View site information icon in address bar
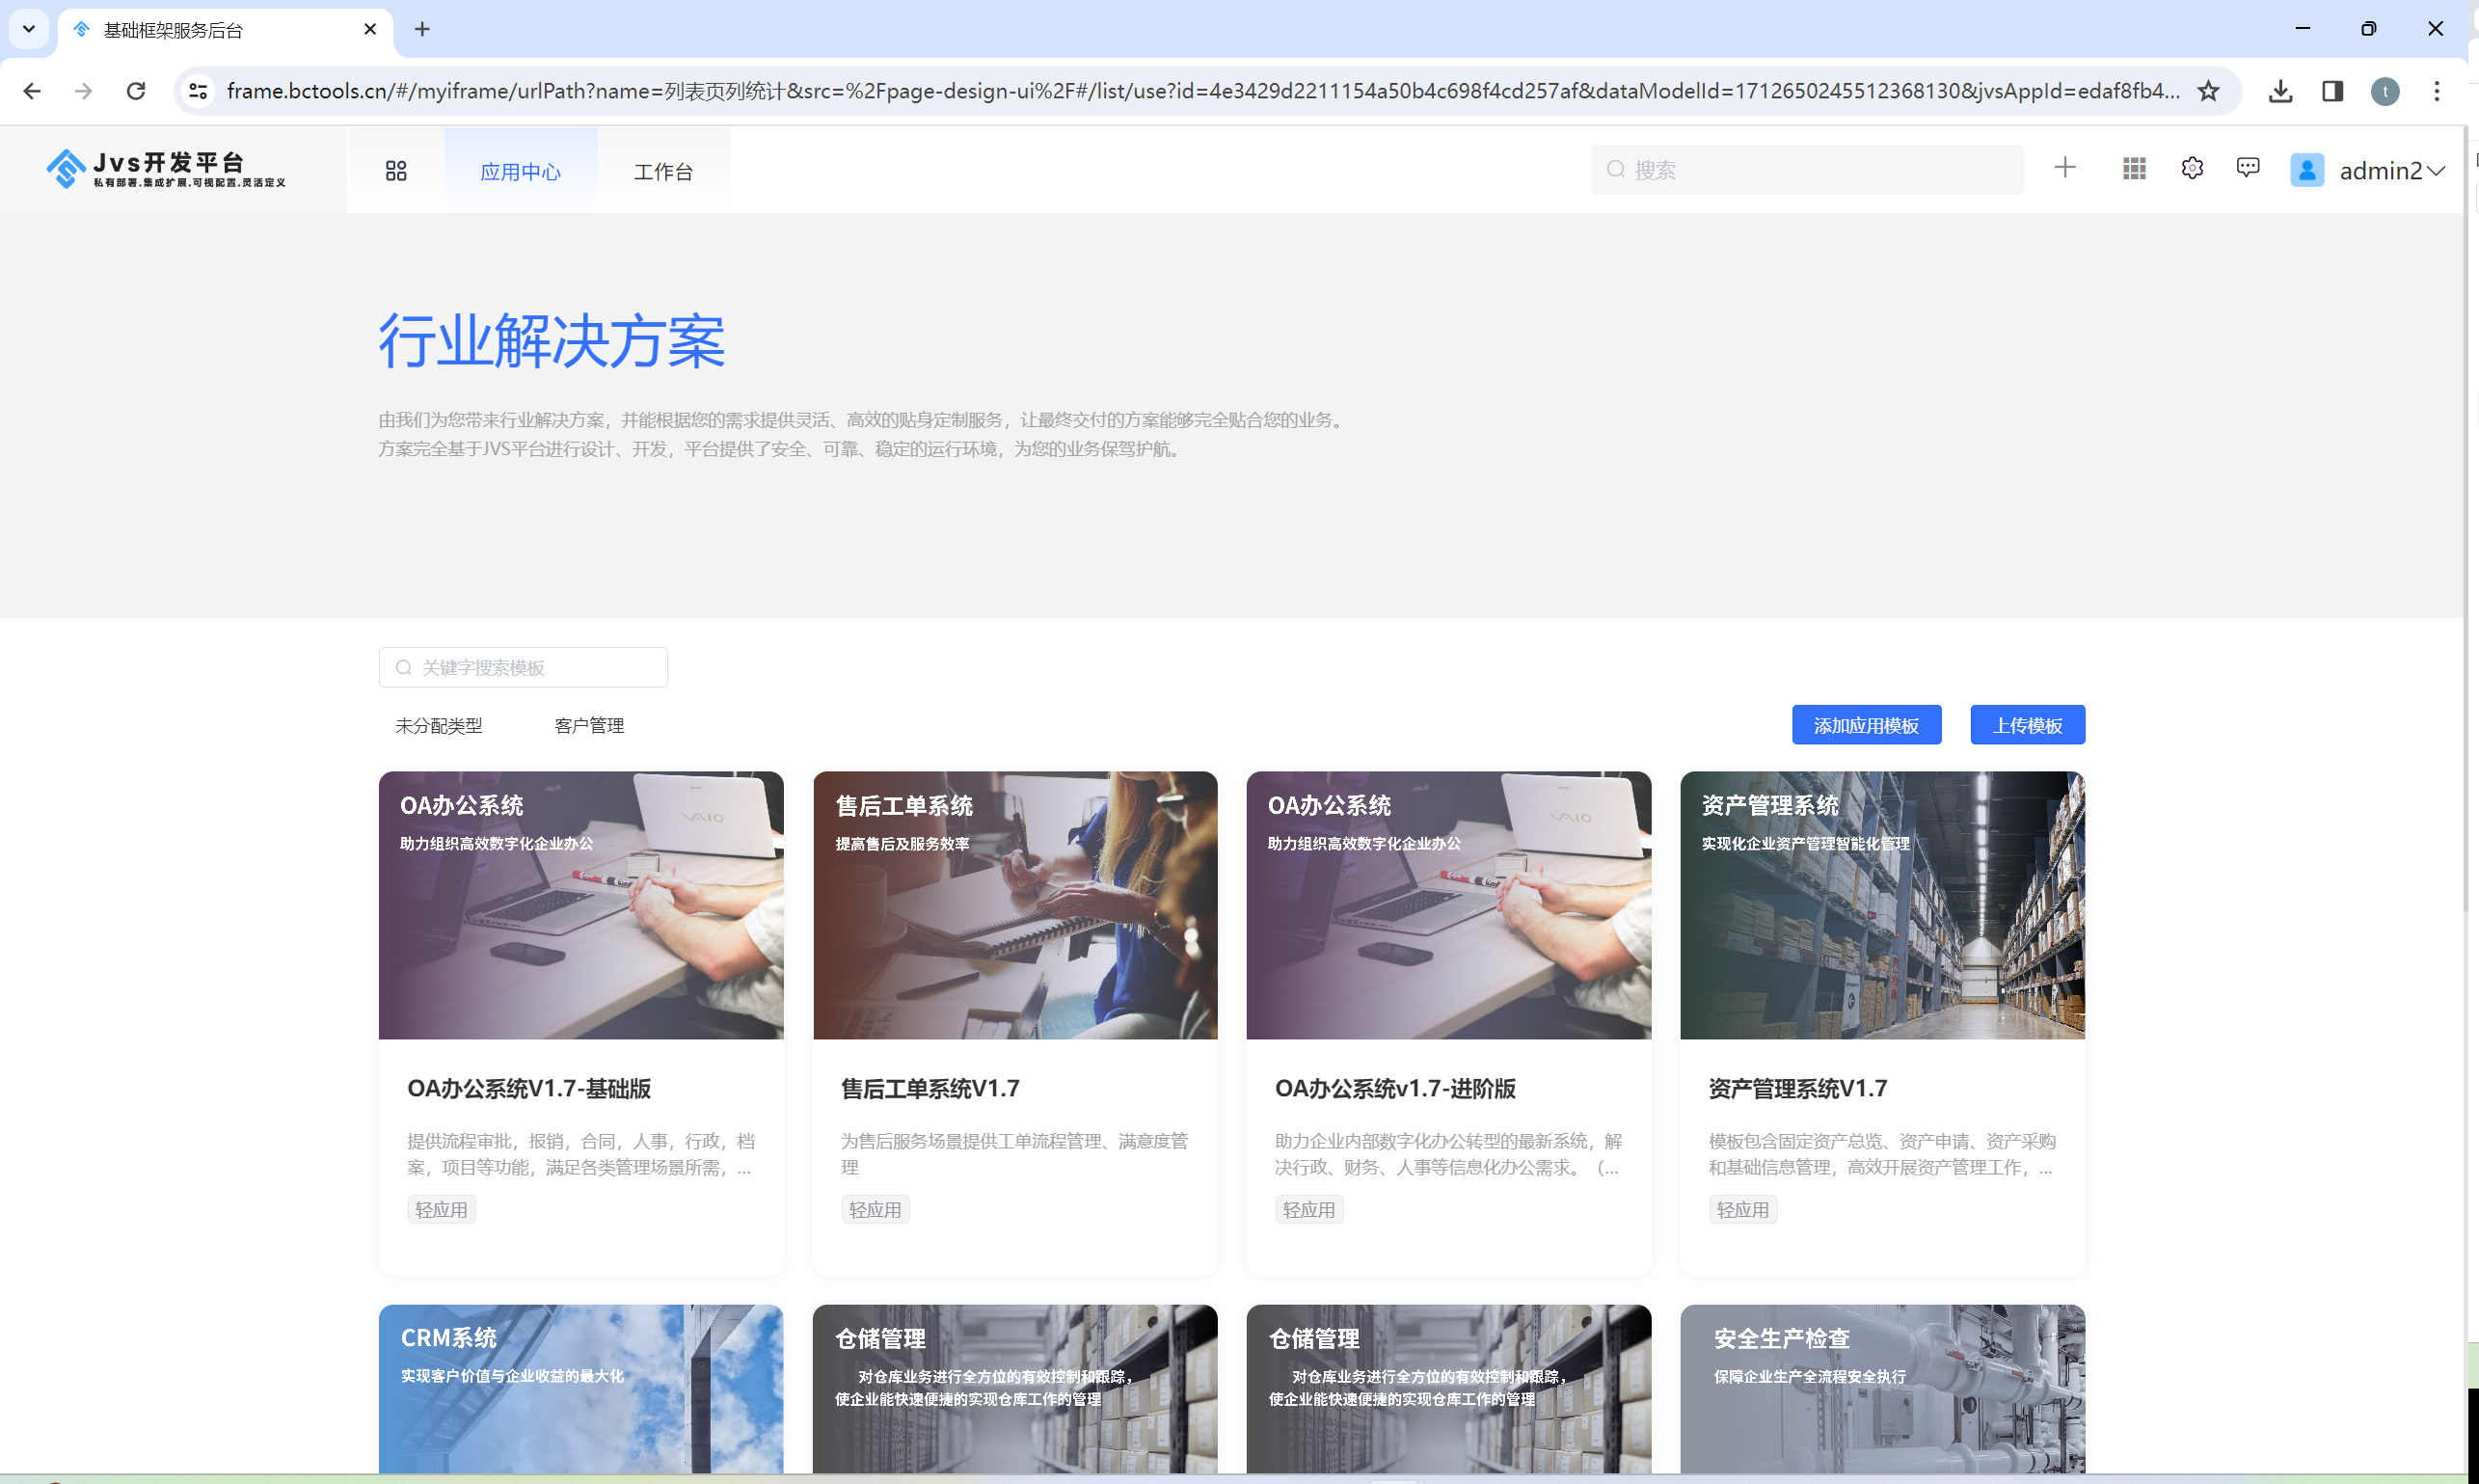The image size is (2479, 1484). 198,91
